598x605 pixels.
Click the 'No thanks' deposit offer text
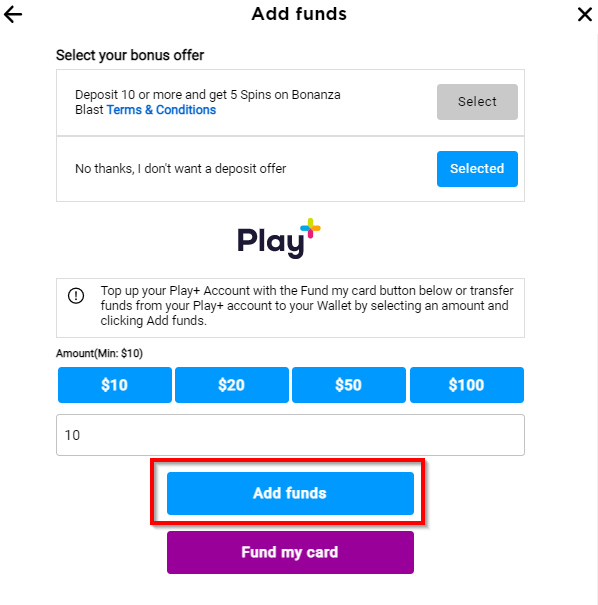pos(181,169)
